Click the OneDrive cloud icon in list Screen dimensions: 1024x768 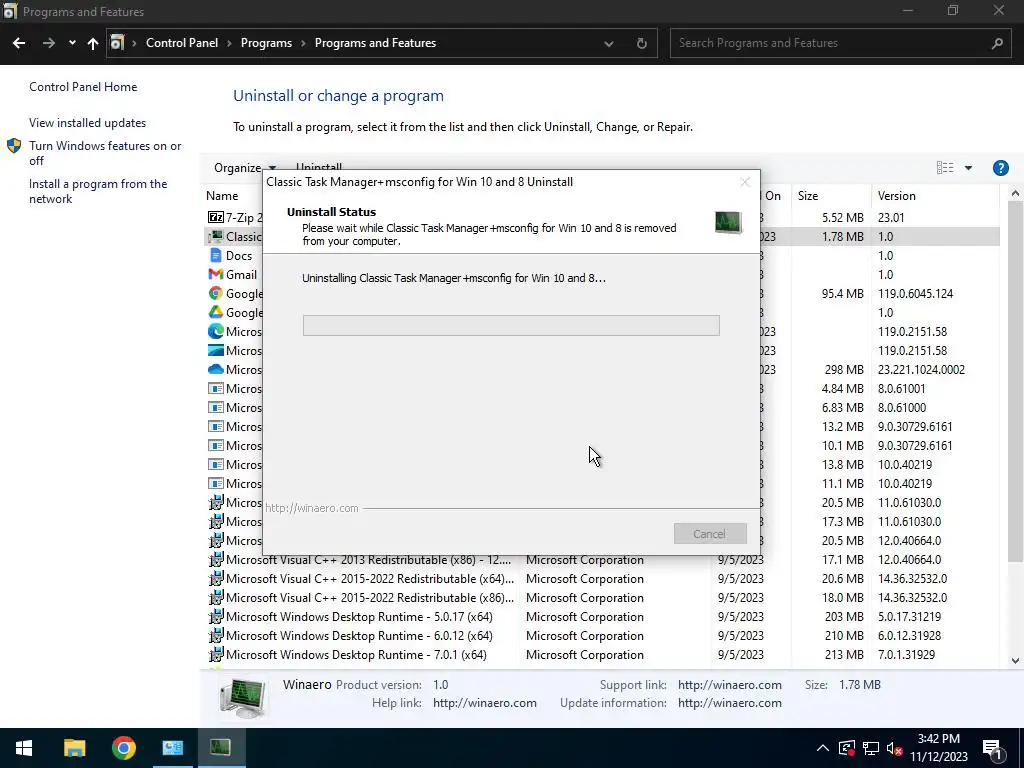(216, 369)
